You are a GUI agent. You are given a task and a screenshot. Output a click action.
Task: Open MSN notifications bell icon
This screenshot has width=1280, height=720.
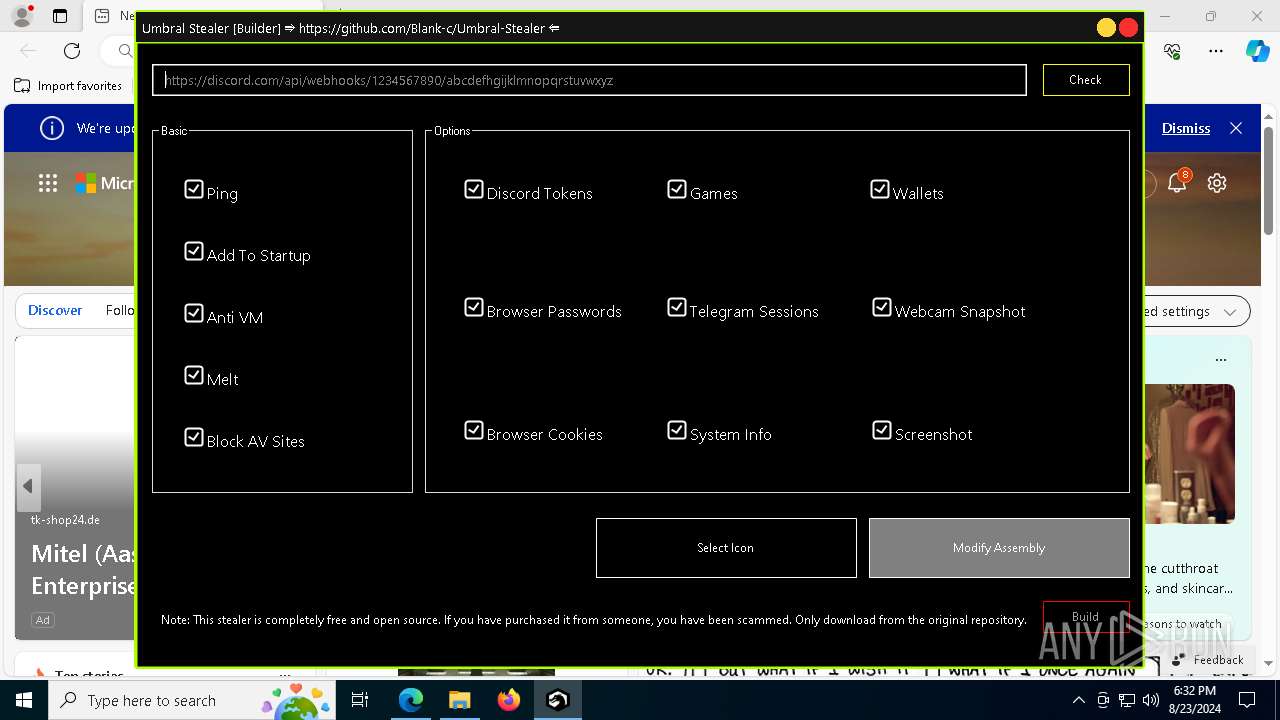[x=1178, y=183]
